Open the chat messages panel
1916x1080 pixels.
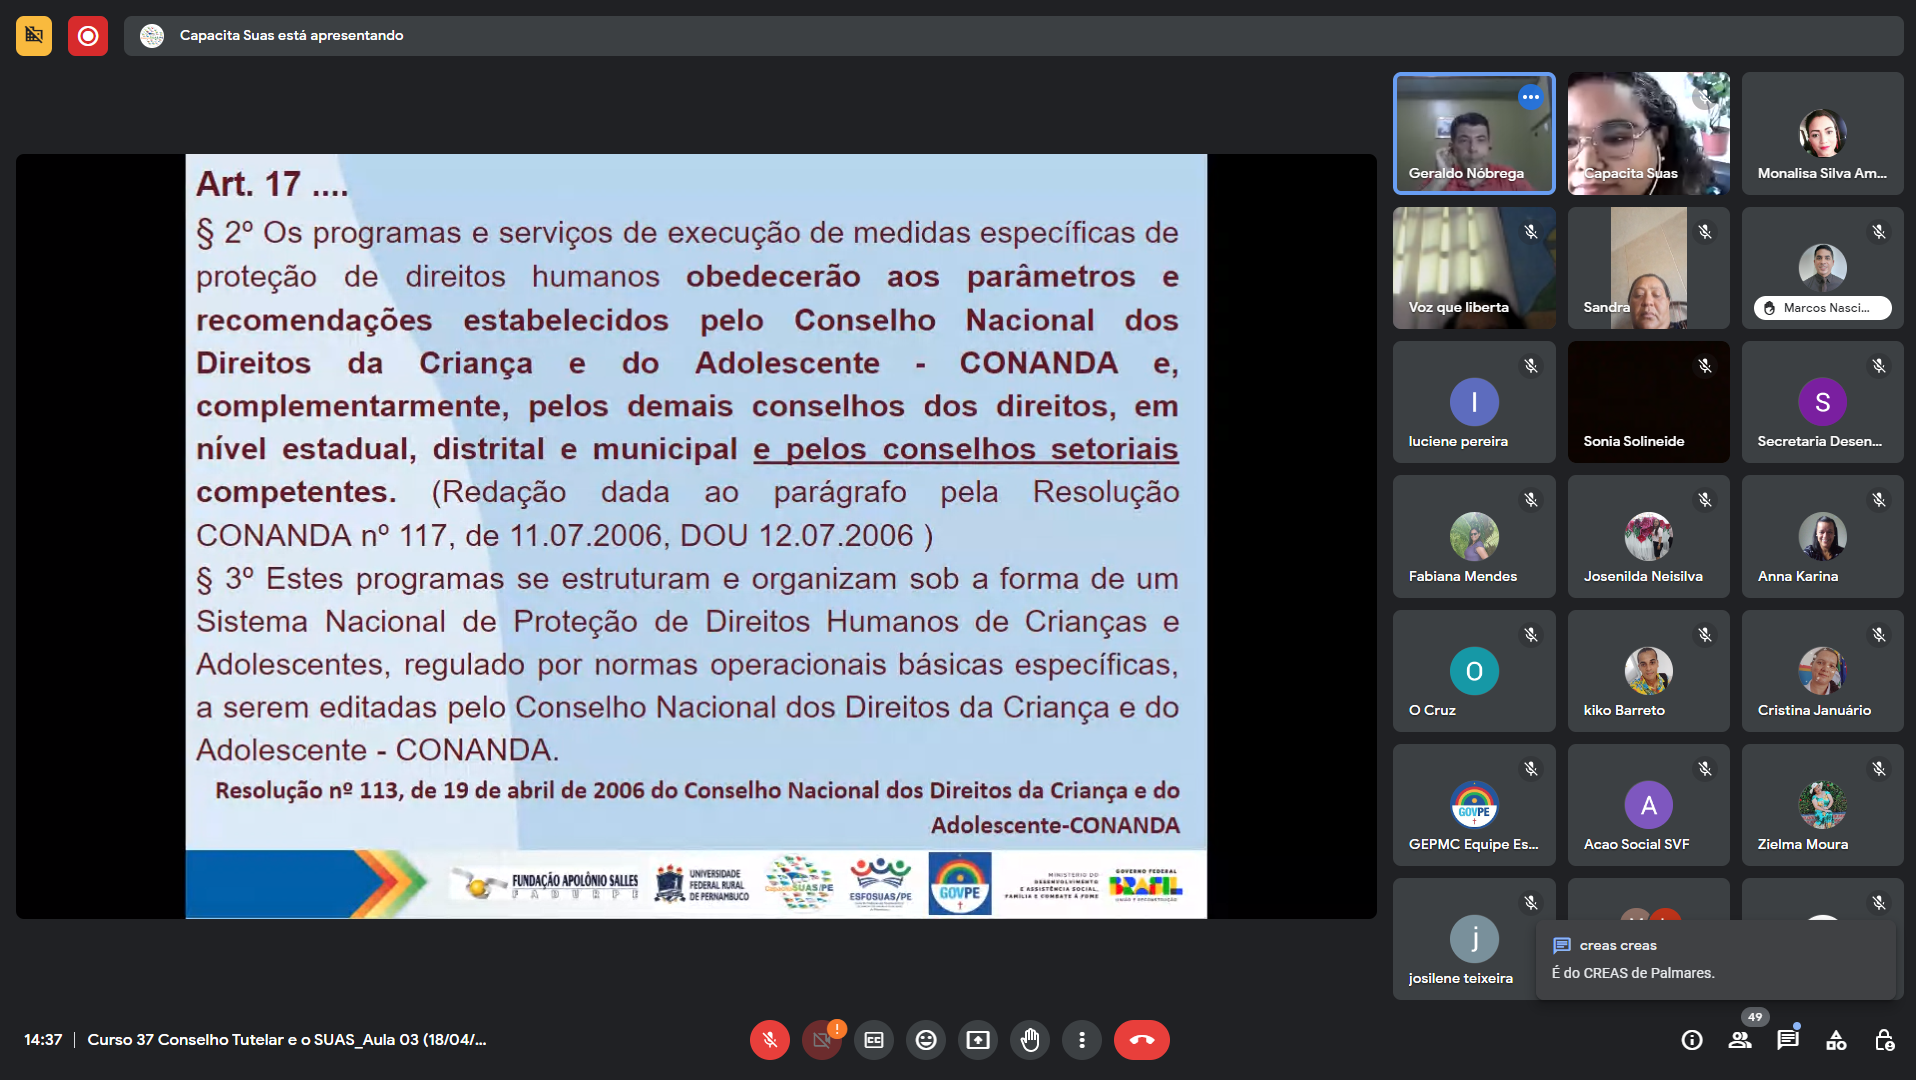click(1788, 1040)
